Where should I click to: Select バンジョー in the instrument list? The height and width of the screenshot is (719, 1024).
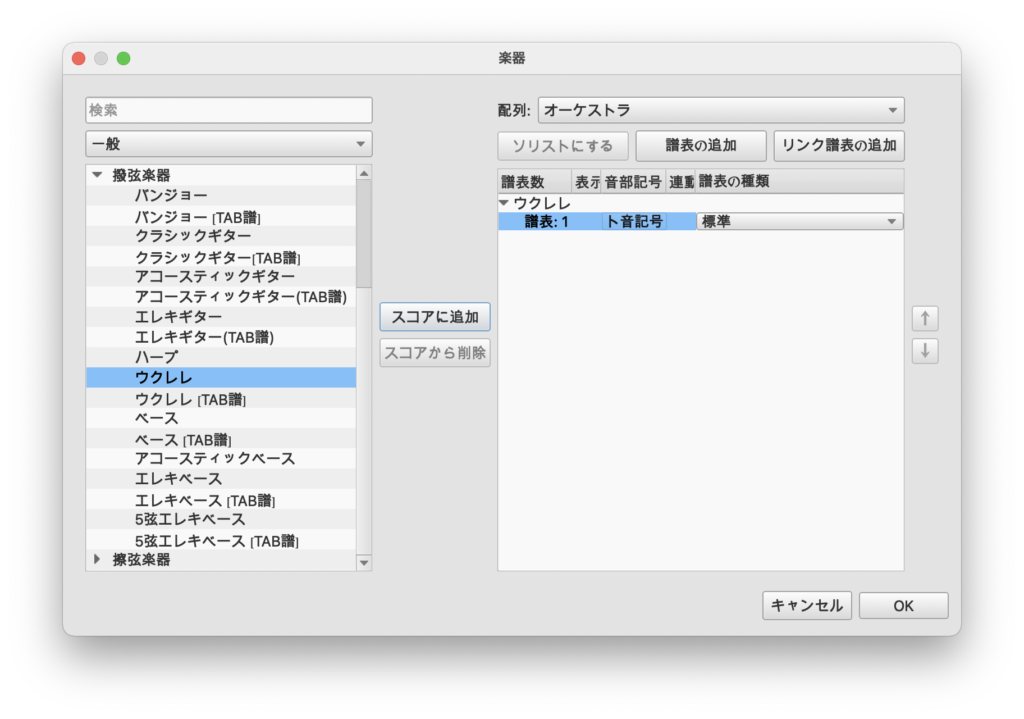pos(171,196)
